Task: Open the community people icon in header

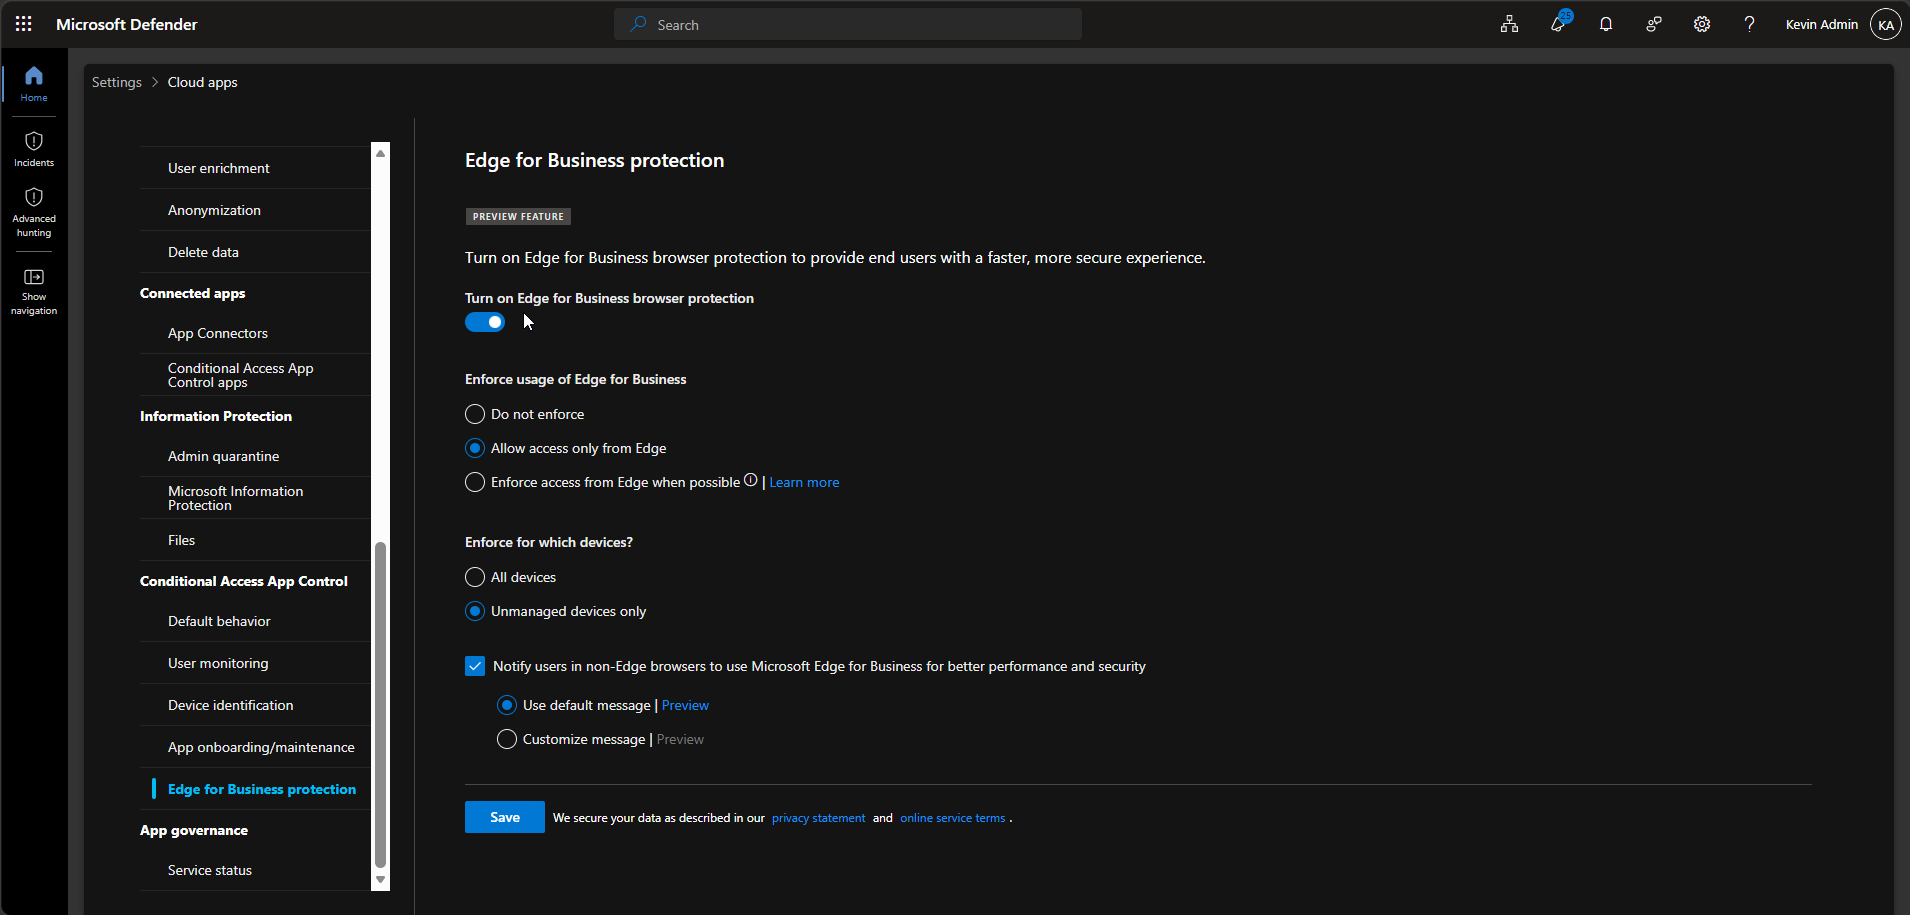Action: [x=1654, y=24]
